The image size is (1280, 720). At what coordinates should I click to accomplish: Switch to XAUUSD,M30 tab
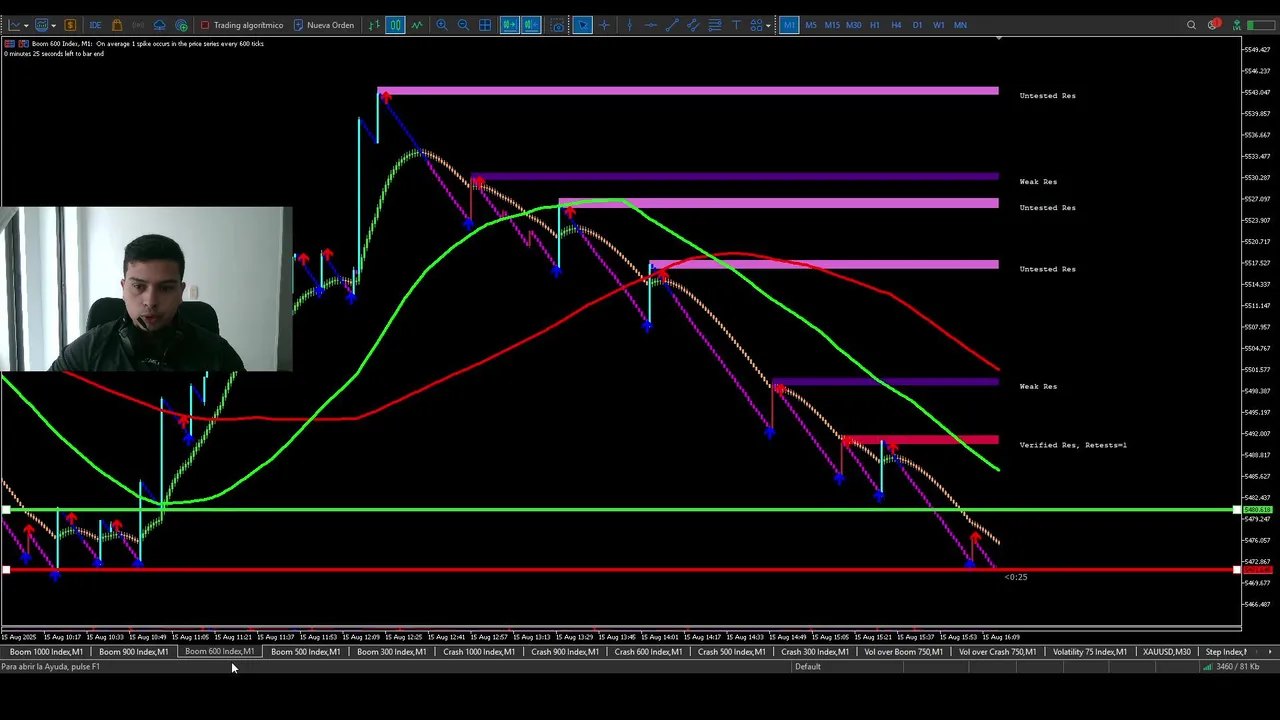tap(1167, 652)
